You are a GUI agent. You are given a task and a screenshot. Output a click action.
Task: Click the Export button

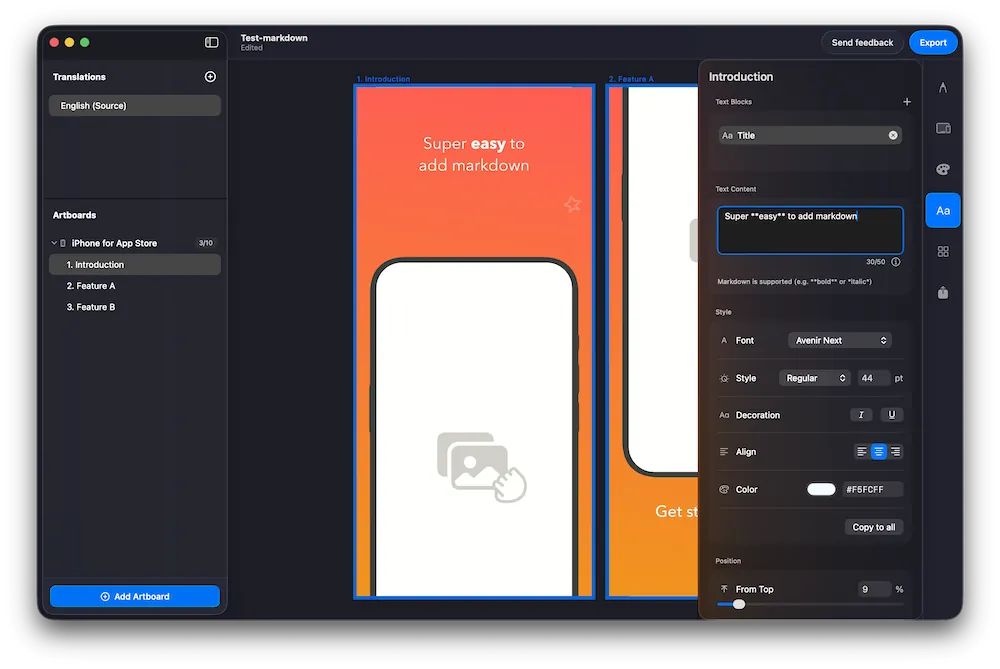[932, 42]
